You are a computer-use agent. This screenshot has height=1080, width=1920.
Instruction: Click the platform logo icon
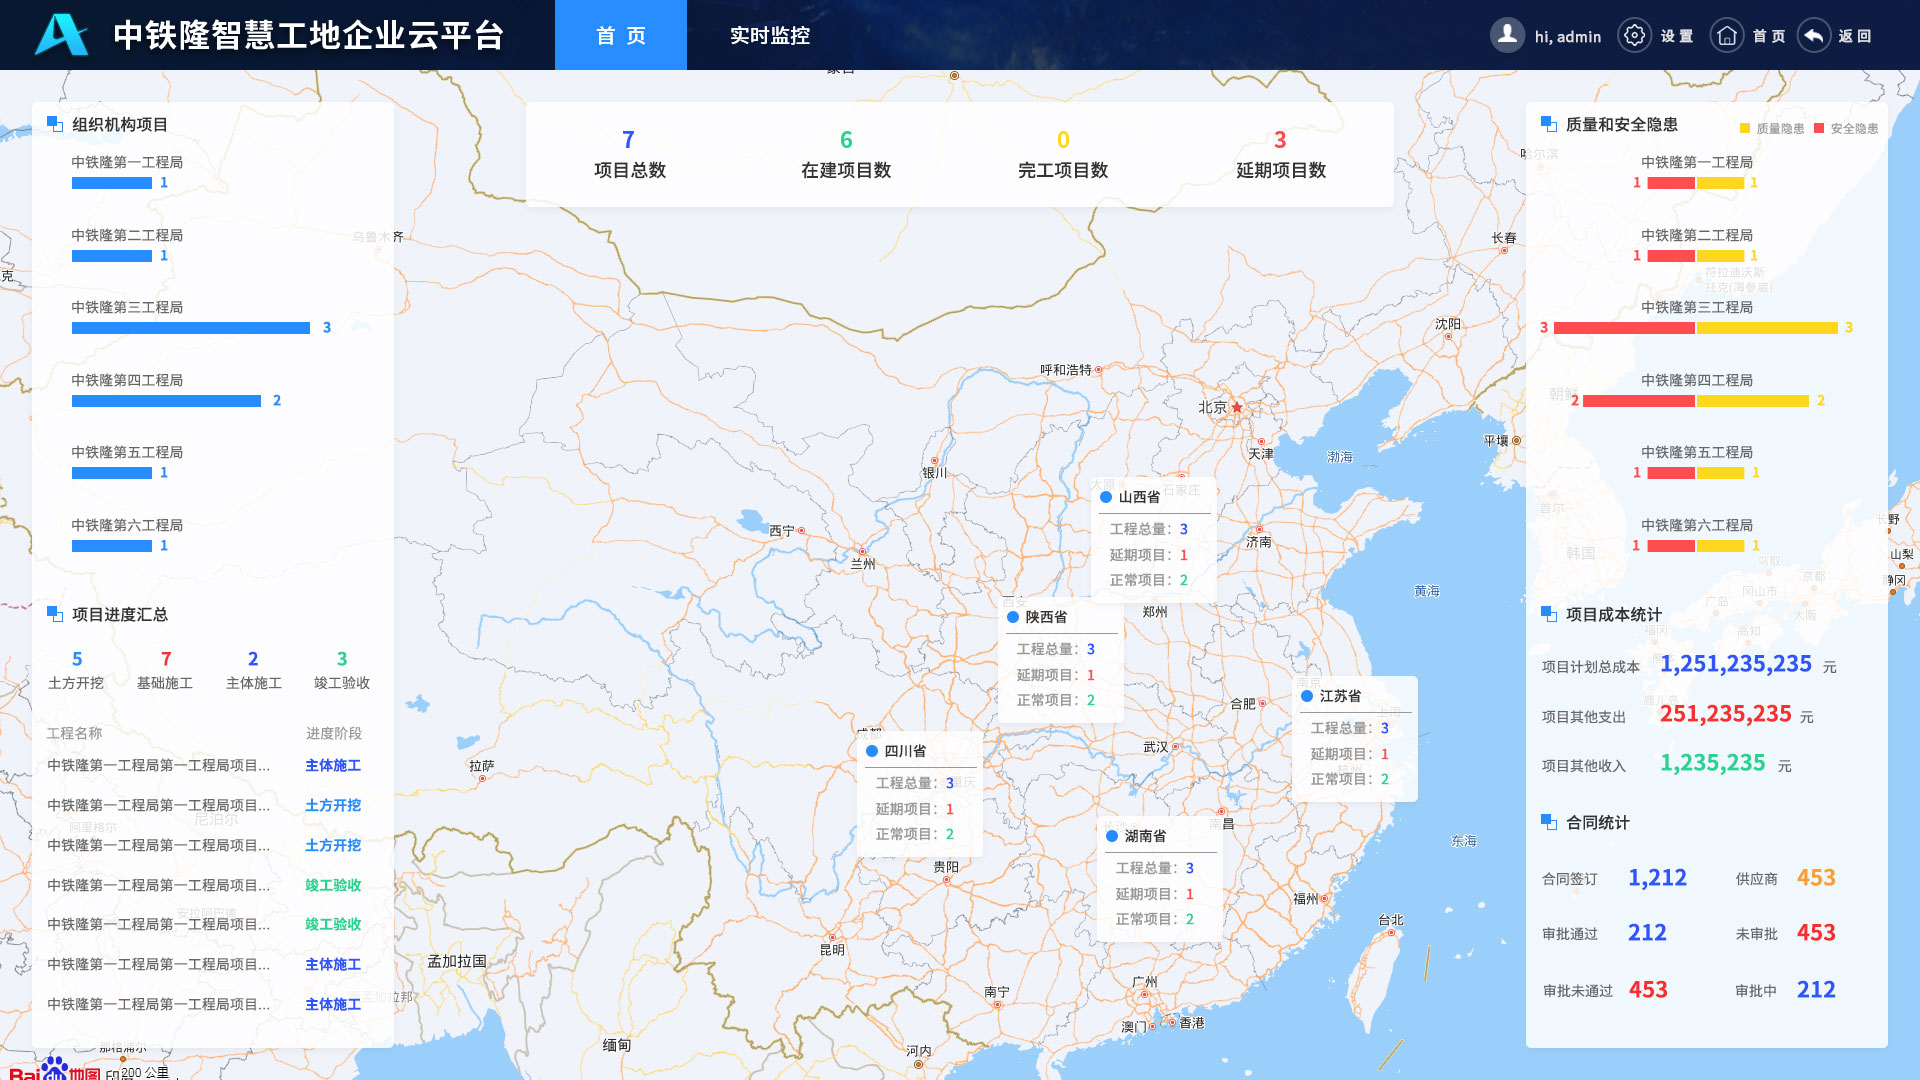pos(61,35)
